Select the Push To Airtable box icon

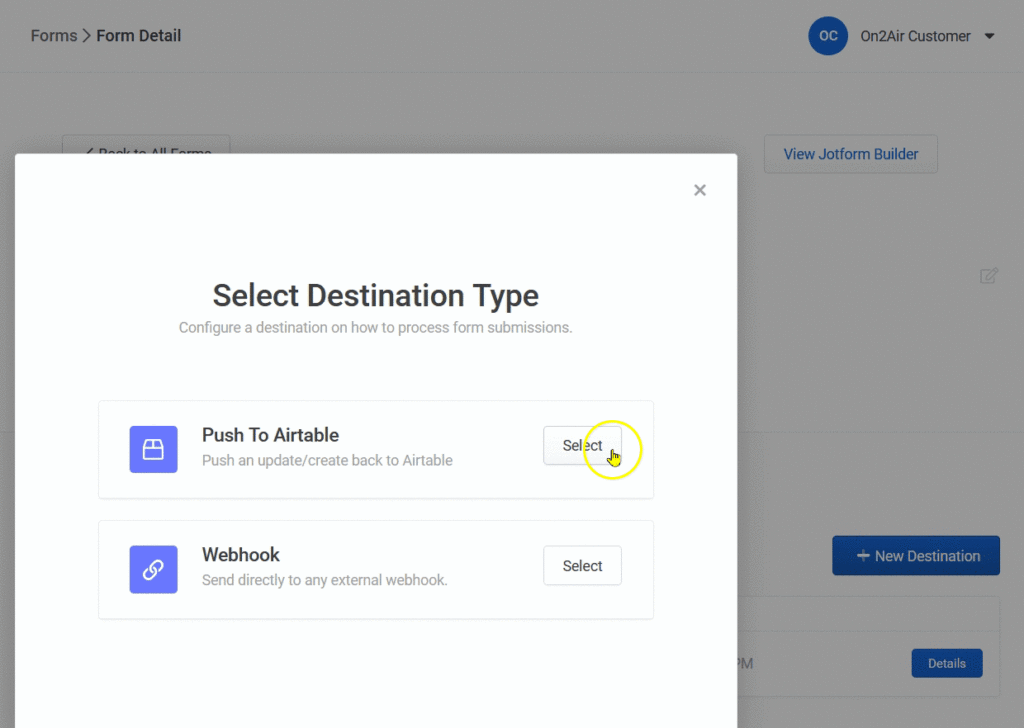[153, 450]
